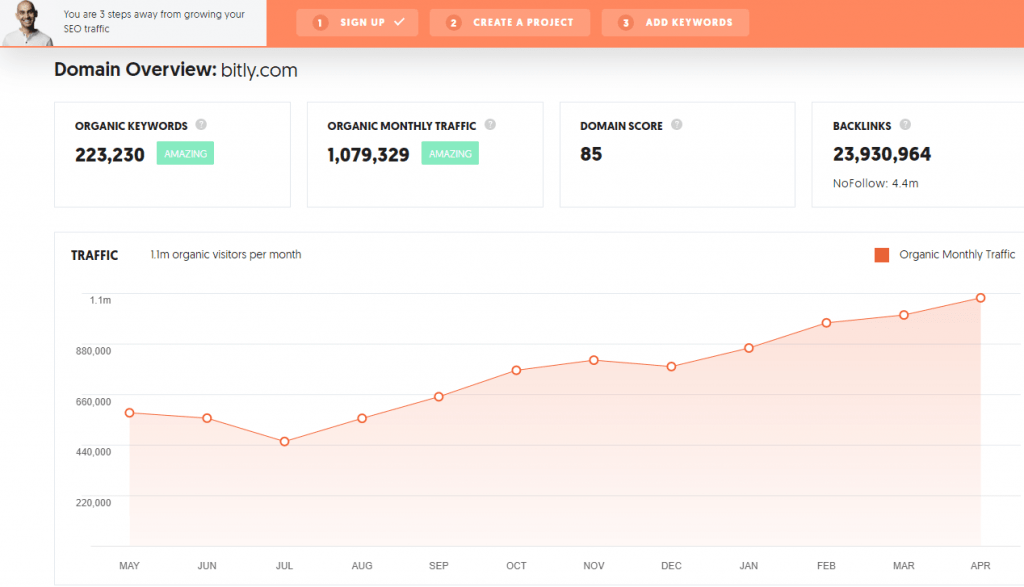Select the APR peak data point

point(980,298)
